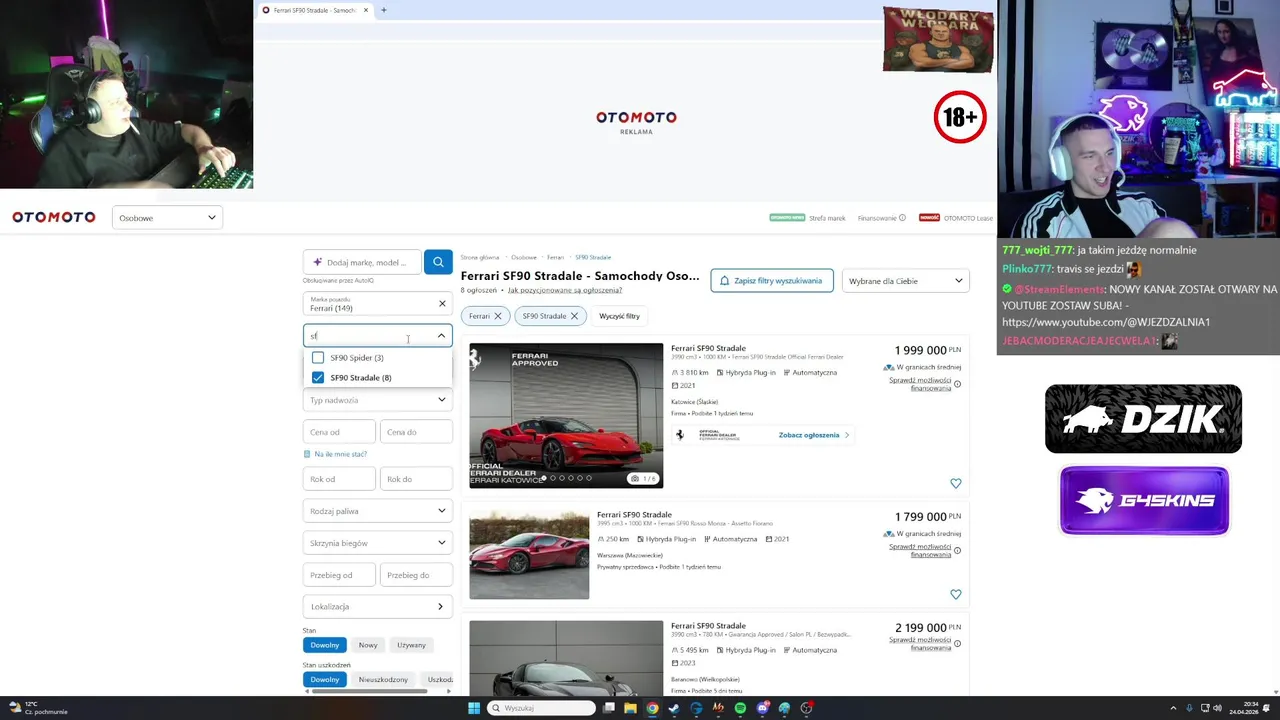Click Zapisz filtry wyszukiwania button

click(771, 281)
